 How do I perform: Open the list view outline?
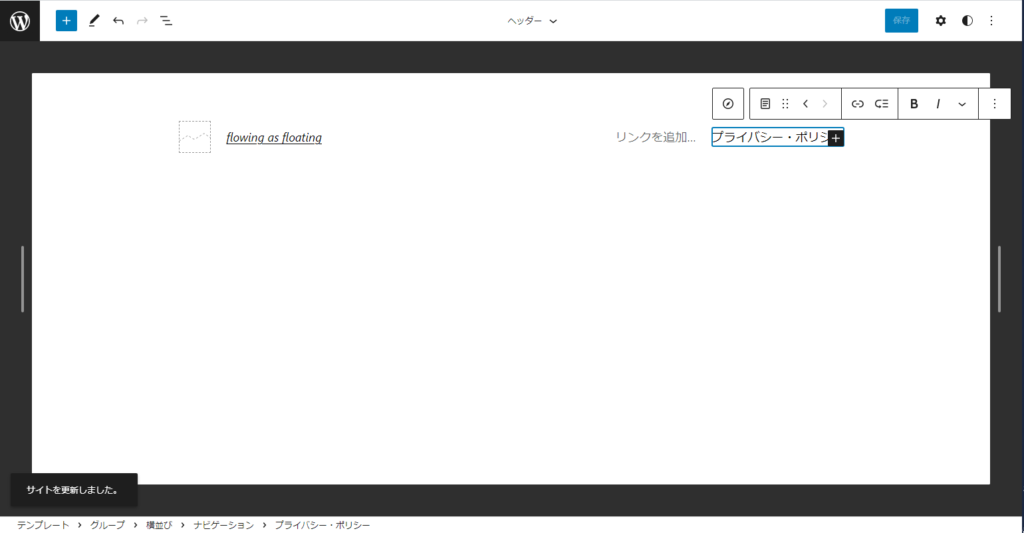(166, 20)
